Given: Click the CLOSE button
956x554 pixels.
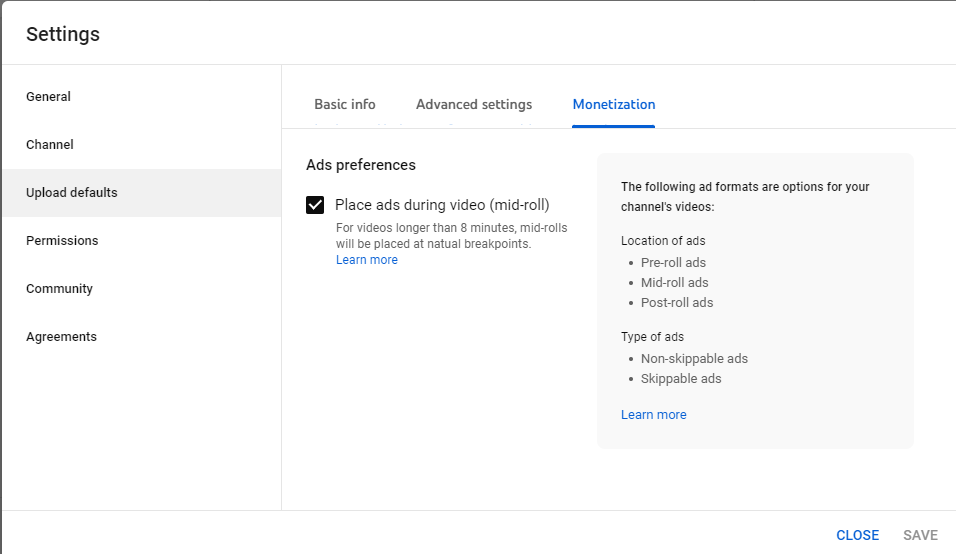Looking at the screenshot, I should click(x=858, y=535).
